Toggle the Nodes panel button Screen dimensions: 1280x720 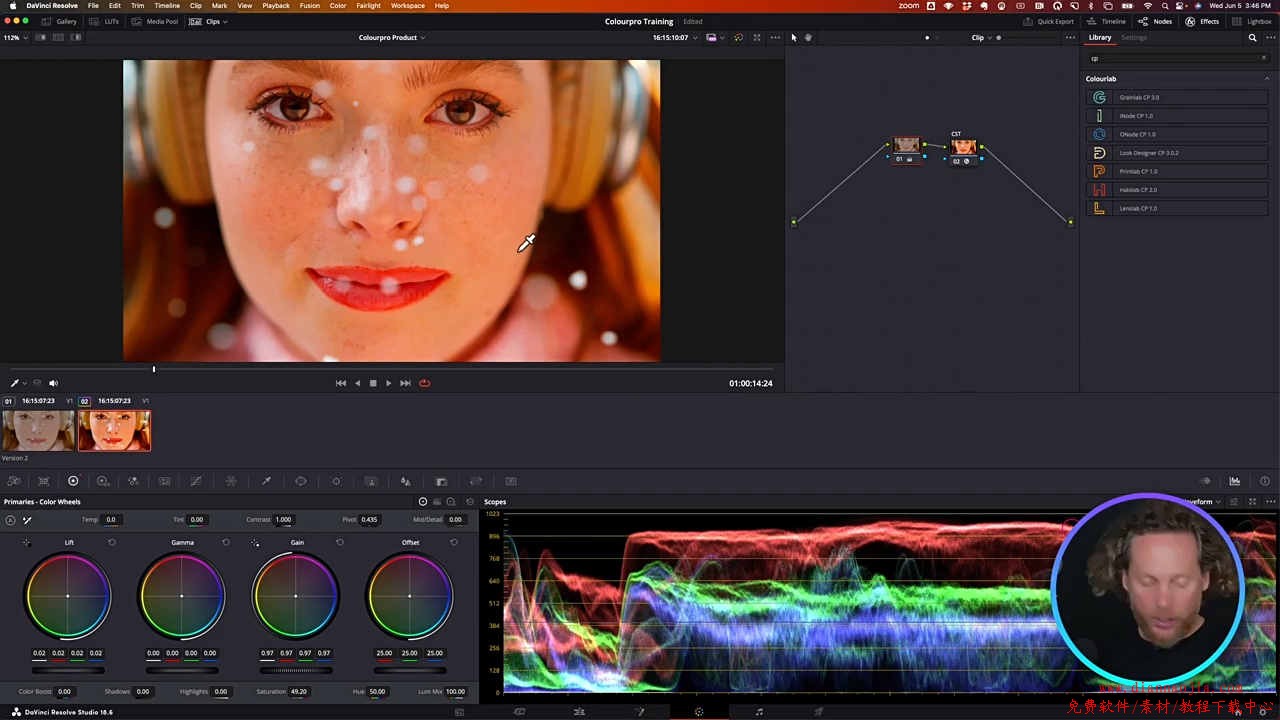[x=1156, y=21]
